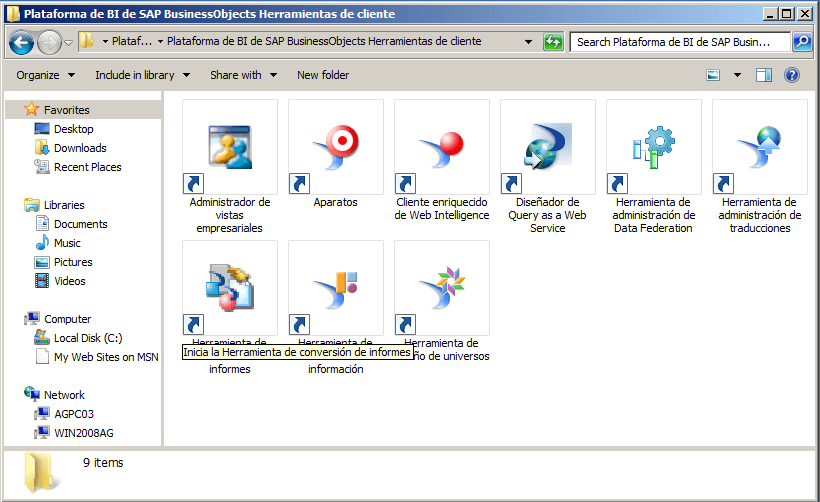Select Diseñador de Query as a Web Service
The image size is (820, 502).
click(x=548, y=147)
